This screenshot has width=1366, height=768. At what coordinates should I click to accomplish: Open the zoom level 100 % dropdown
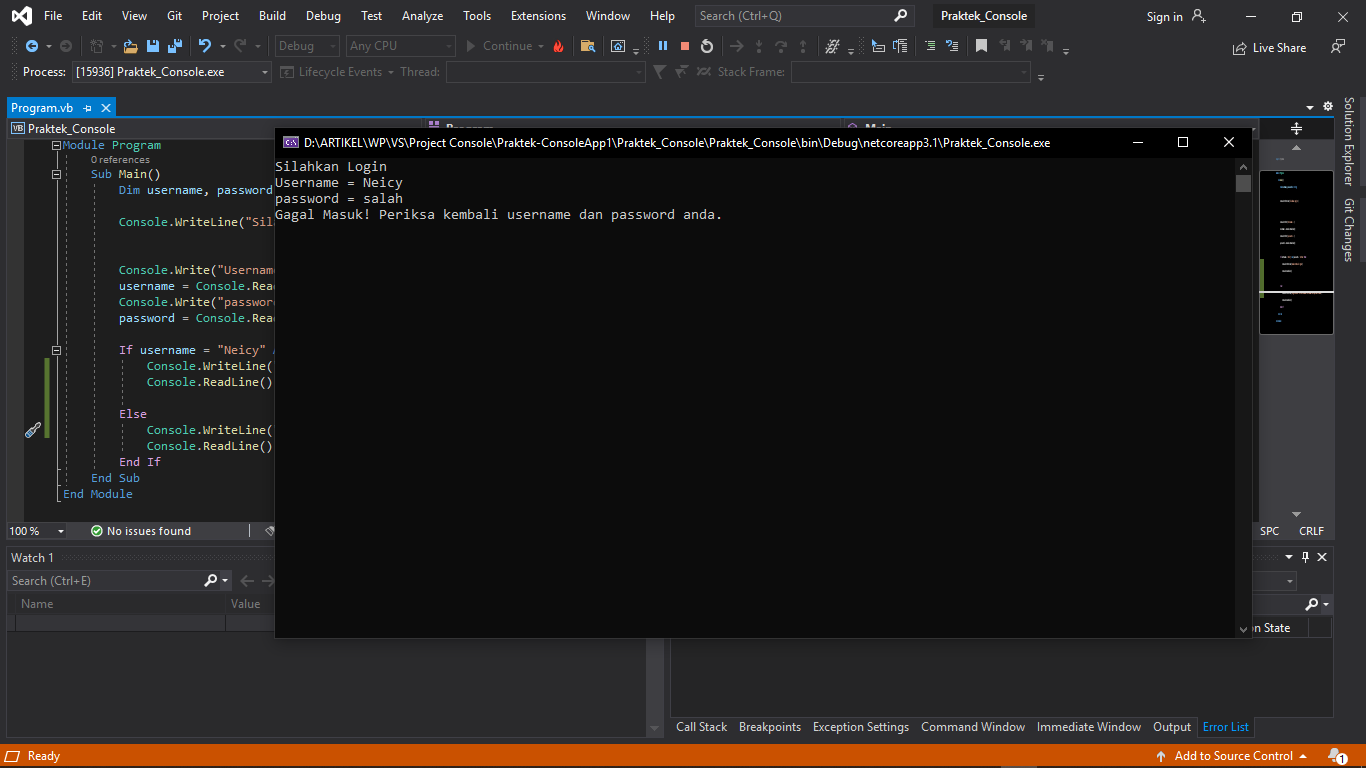(36, 531)
